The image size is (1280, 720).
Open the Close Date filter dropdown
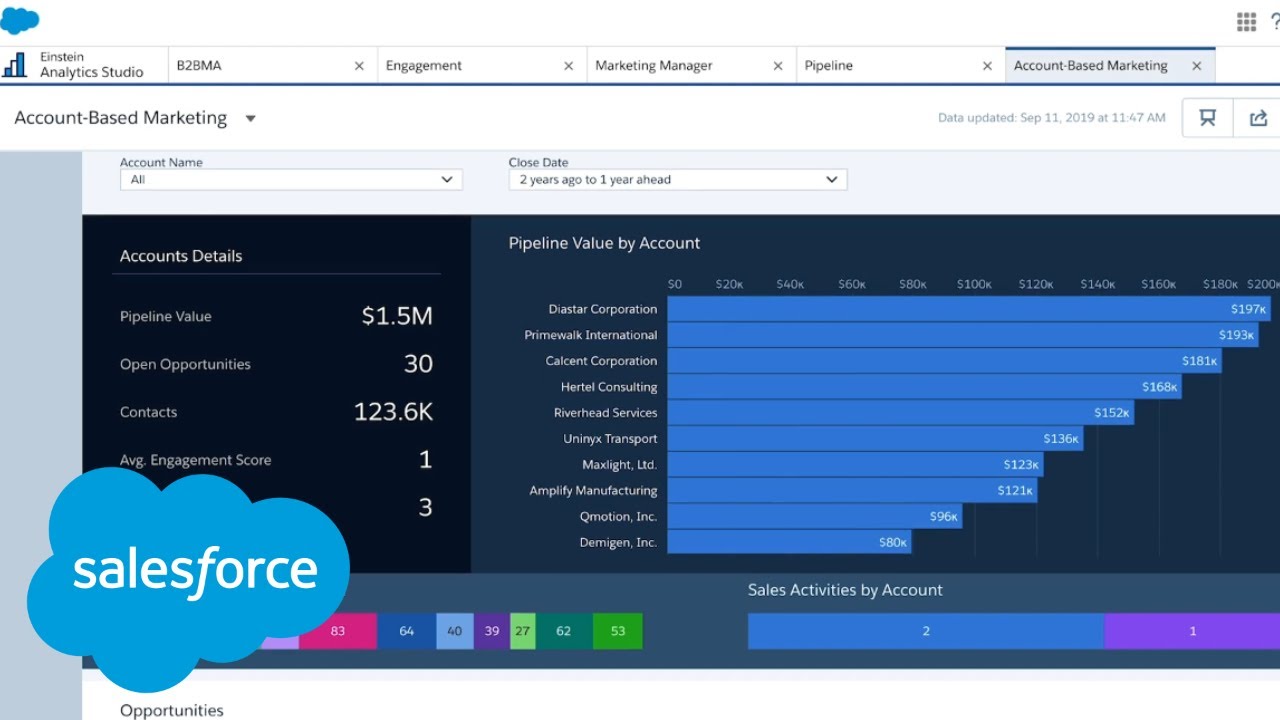[x=678, y=180]
